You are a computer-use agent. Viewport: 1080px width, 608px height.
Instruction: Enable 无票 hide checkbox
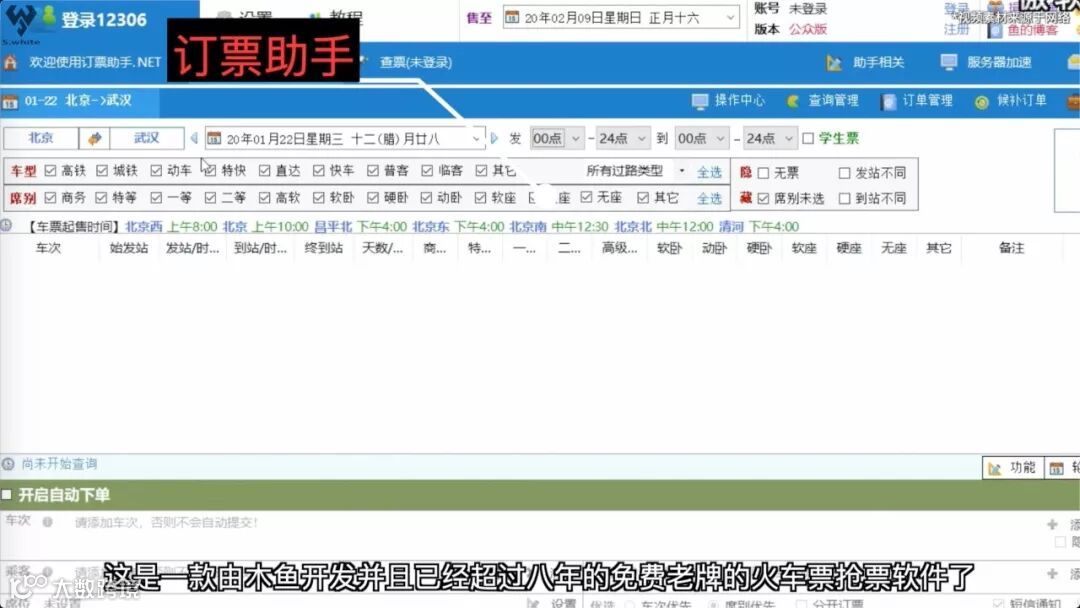click(x=763, y=173)
